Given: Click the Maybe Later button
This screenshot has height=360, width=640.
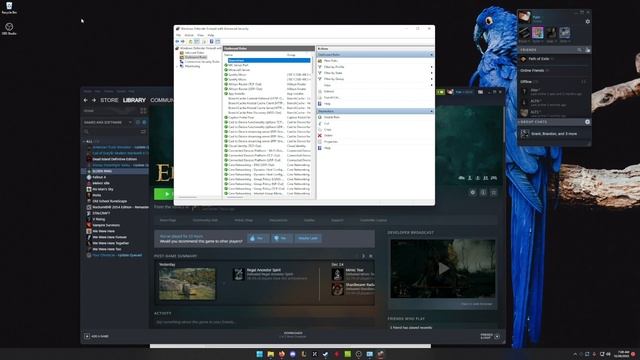Looking at the screenshot, I should click(x=308, y=238).
